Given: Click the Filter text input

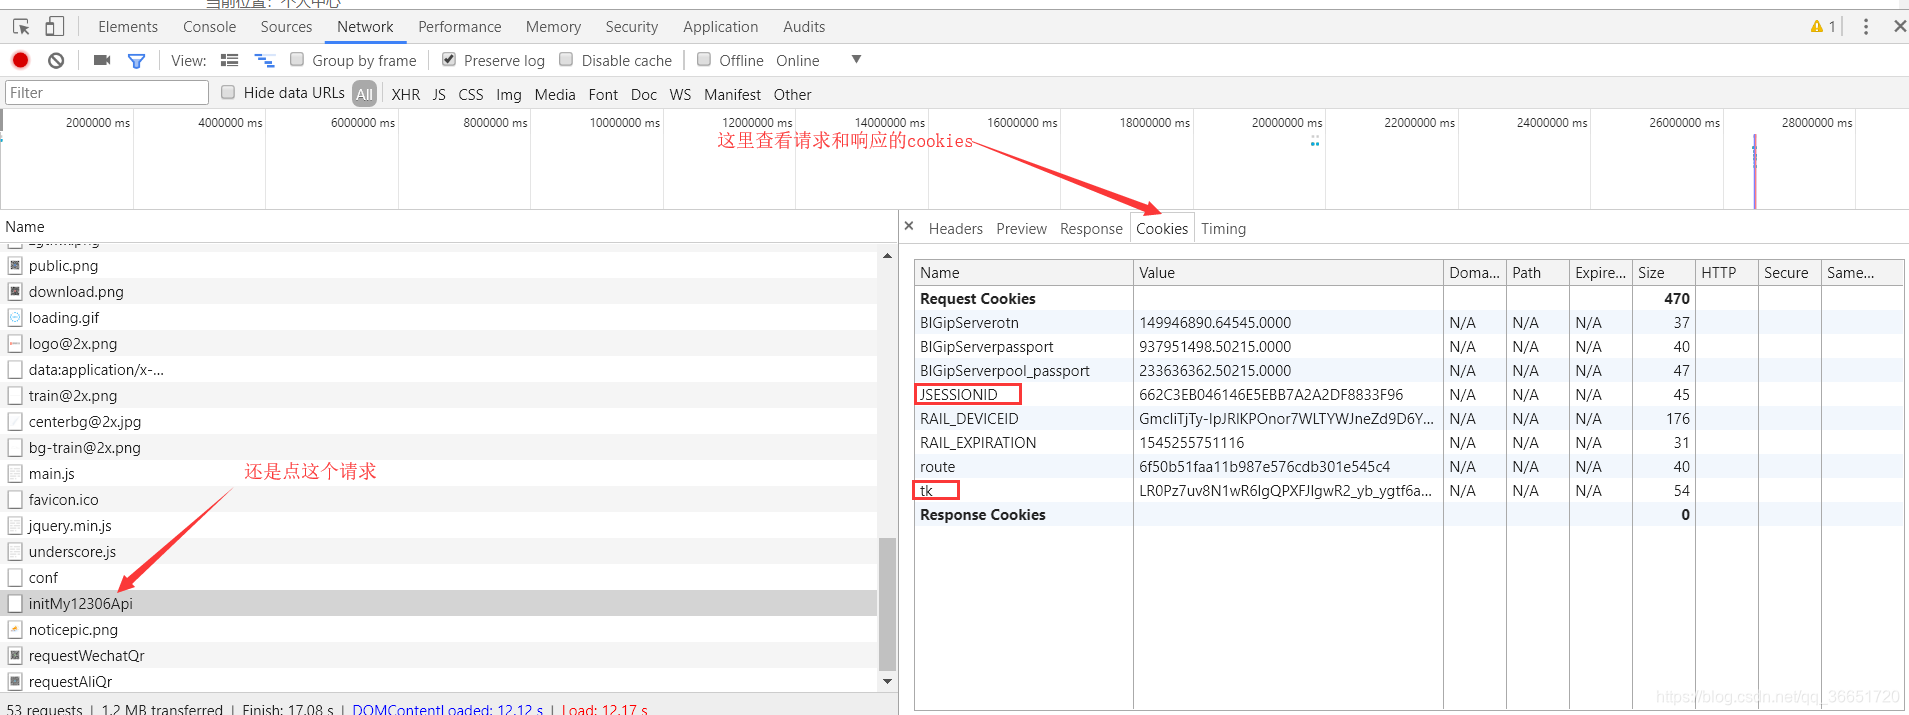Looking at the screenshot, I should [106, 93].
